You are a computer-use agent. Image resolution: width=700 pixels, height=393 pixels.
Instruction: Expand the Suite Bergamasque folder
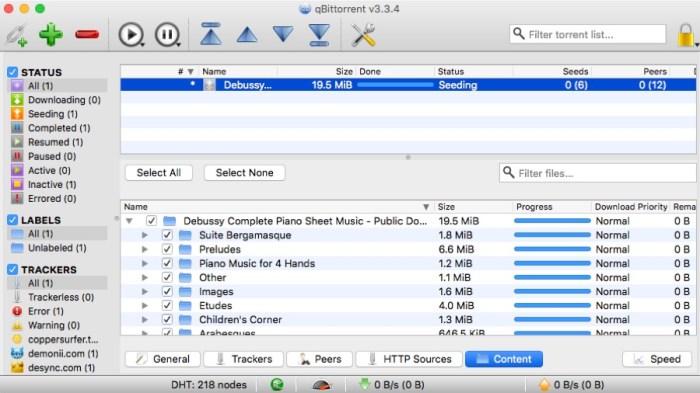click(x=145, y=235)
